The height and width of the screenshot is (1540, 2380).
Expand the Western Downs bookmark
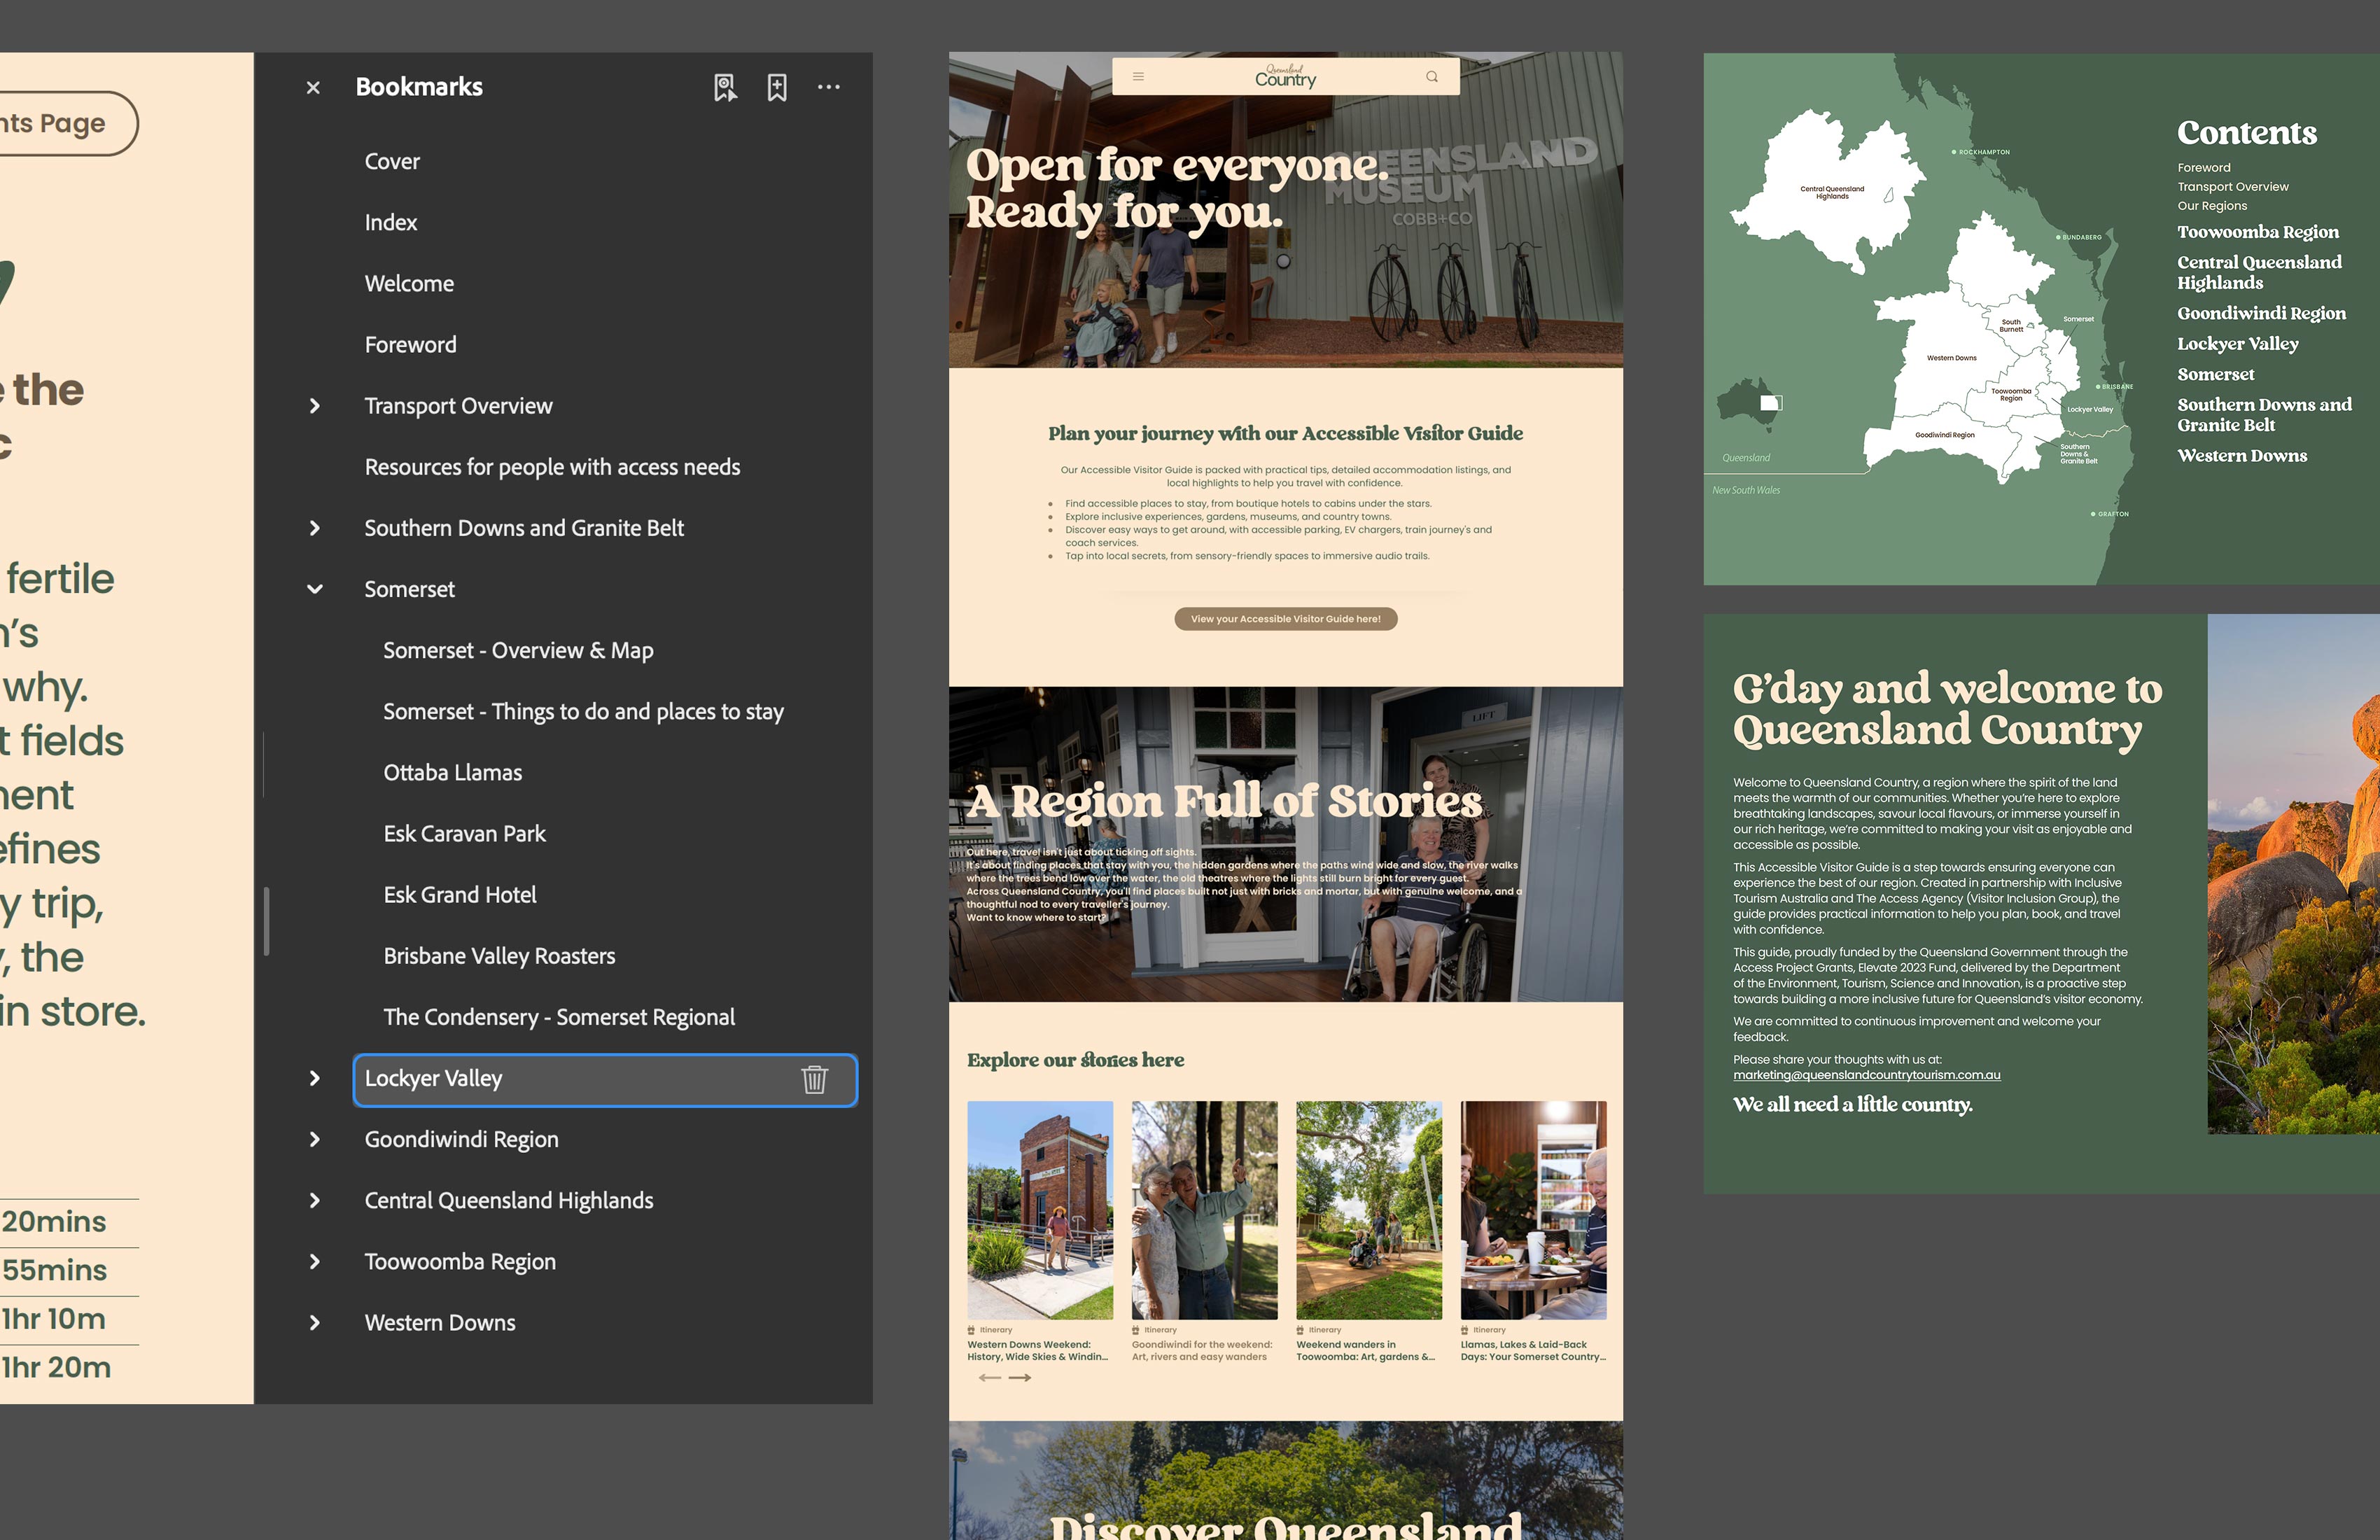coord(315,1322)
